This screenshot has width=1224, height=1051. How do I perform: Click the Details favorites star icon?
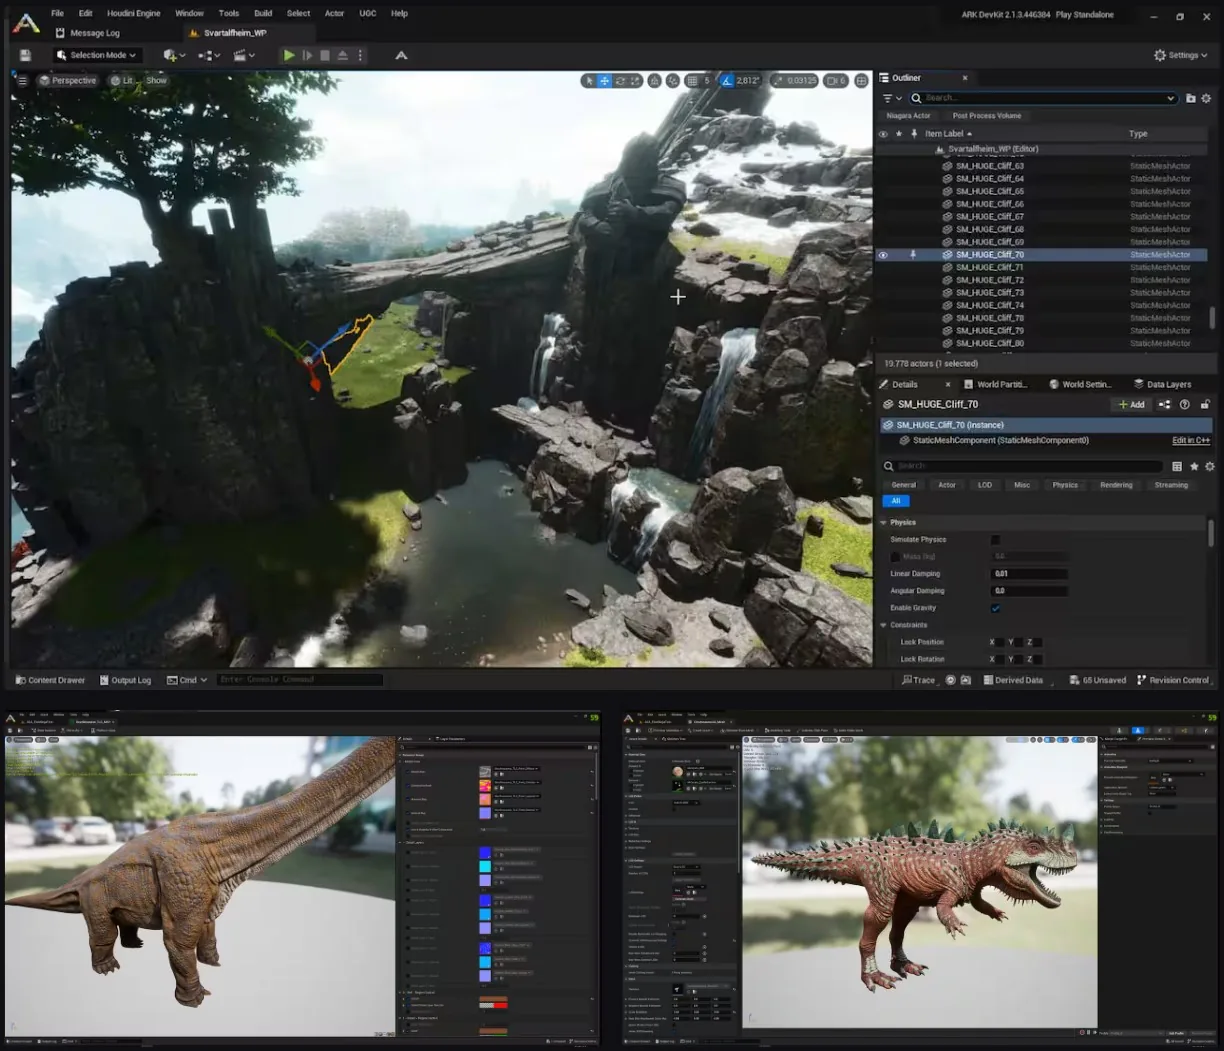point(1194,466)
